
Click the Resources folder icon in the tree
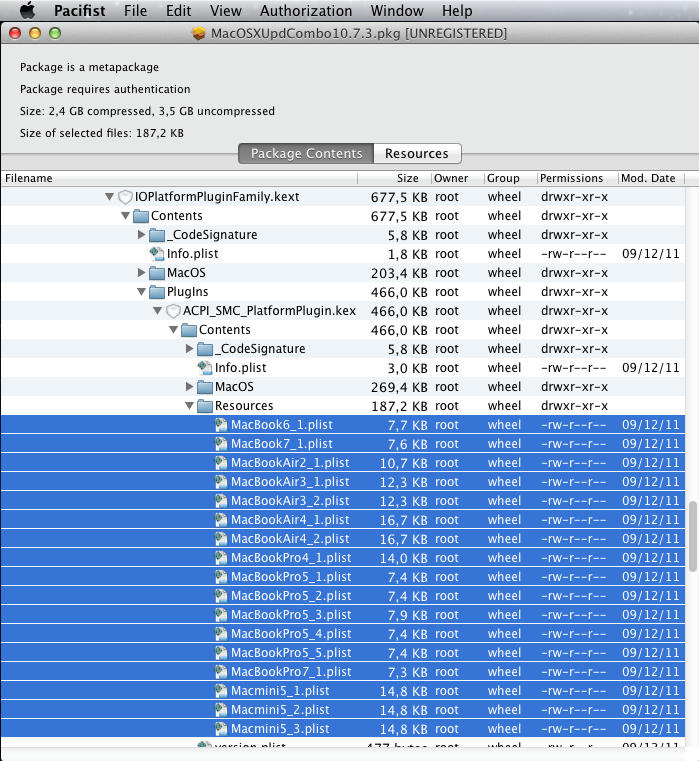205,406
